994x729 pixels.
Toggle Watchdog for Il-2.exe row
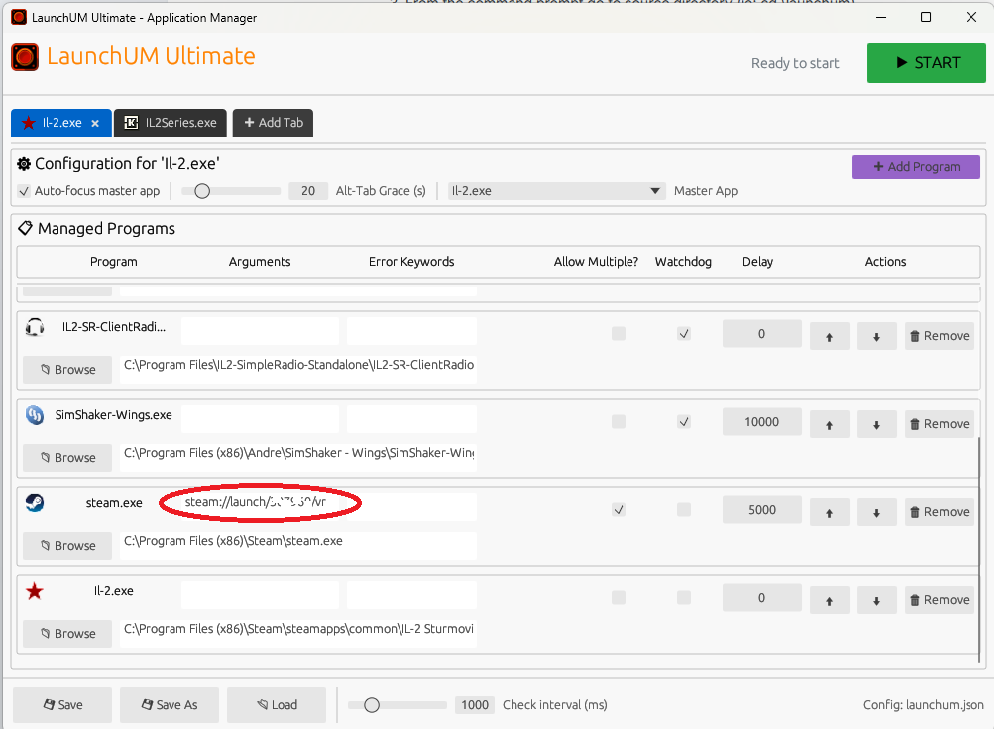[683, 598]
